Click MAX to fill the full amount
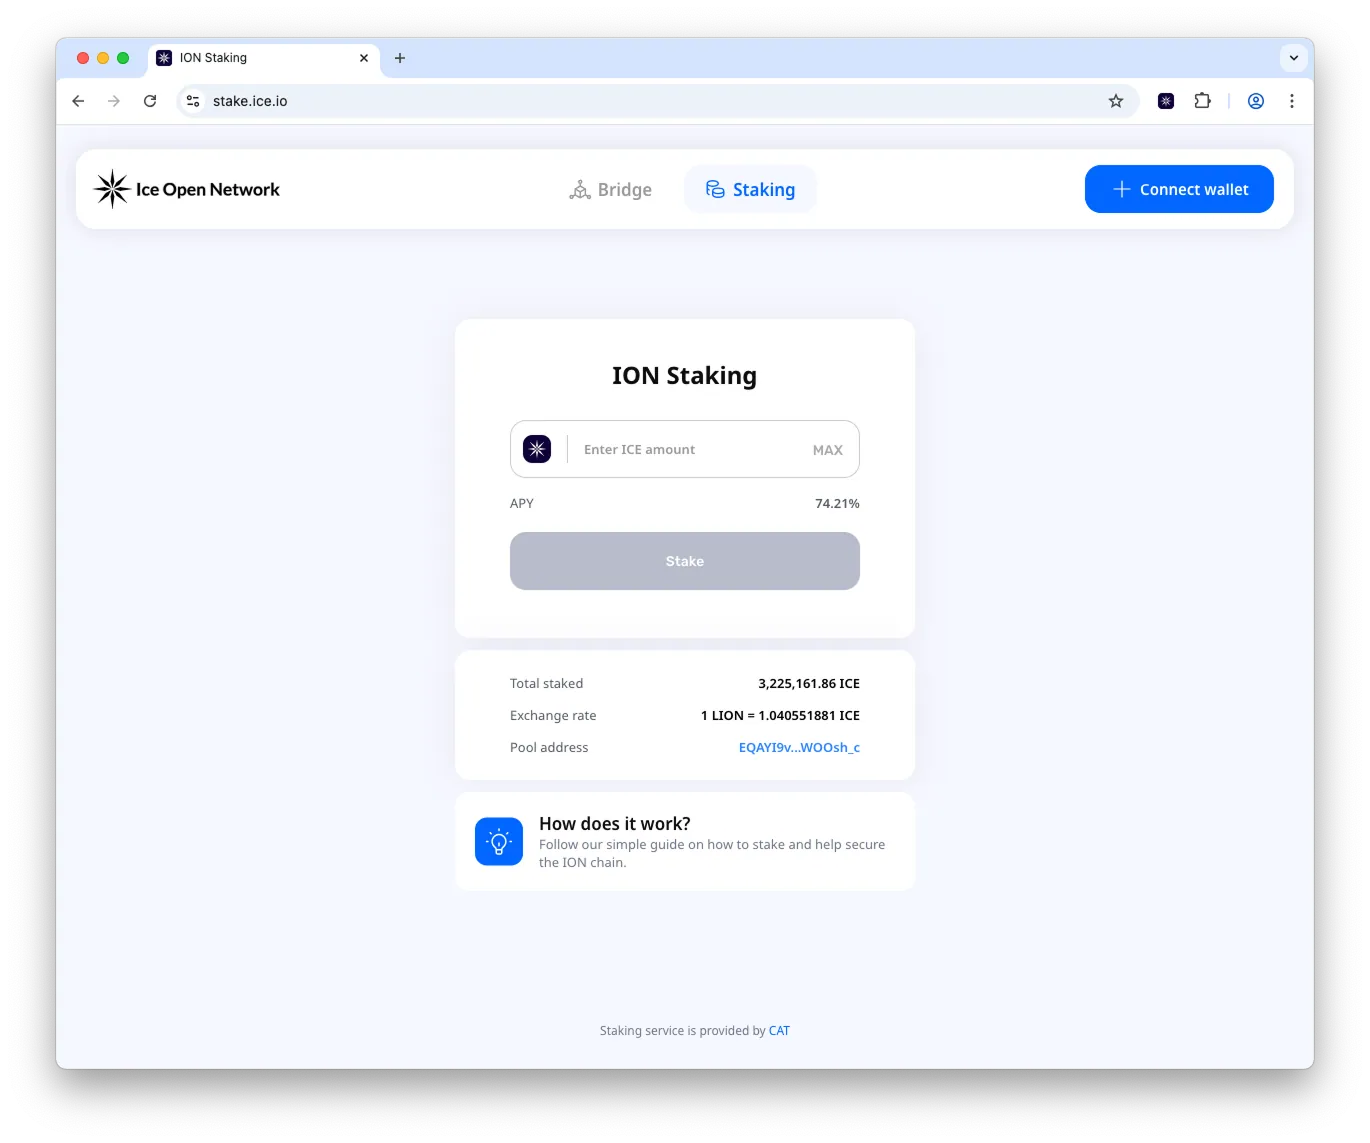Screen dimensions: 1370x1143 pyautogui.click(x=828, y=450)
